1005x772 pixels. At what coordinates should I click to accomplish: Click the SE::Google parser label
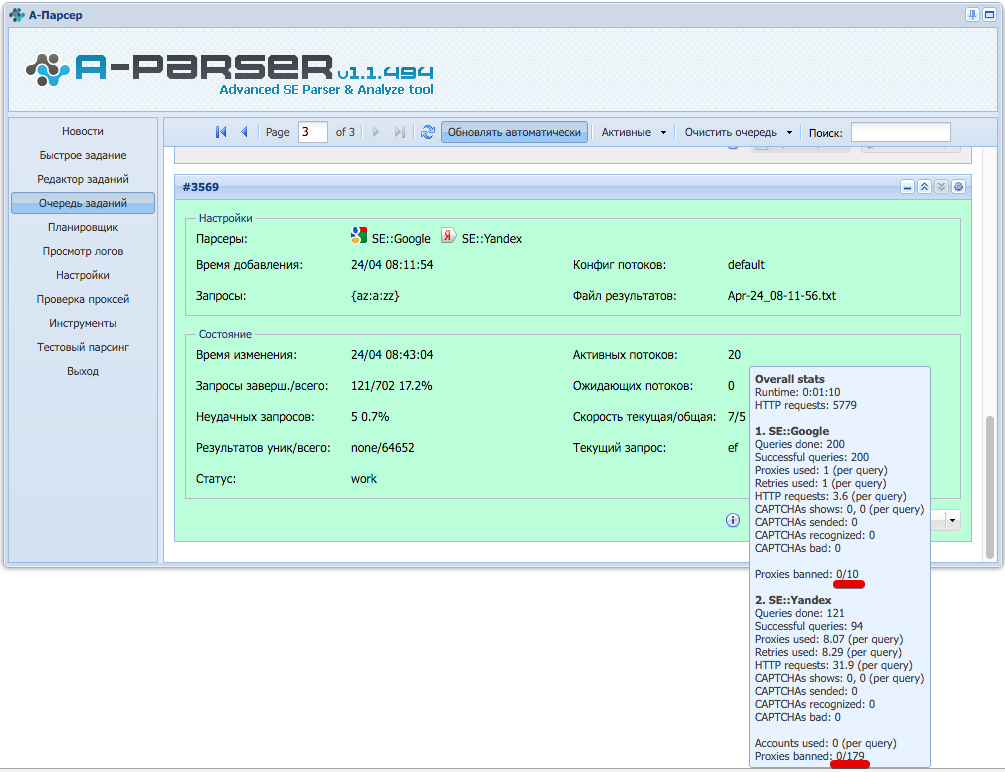point(401,239)
